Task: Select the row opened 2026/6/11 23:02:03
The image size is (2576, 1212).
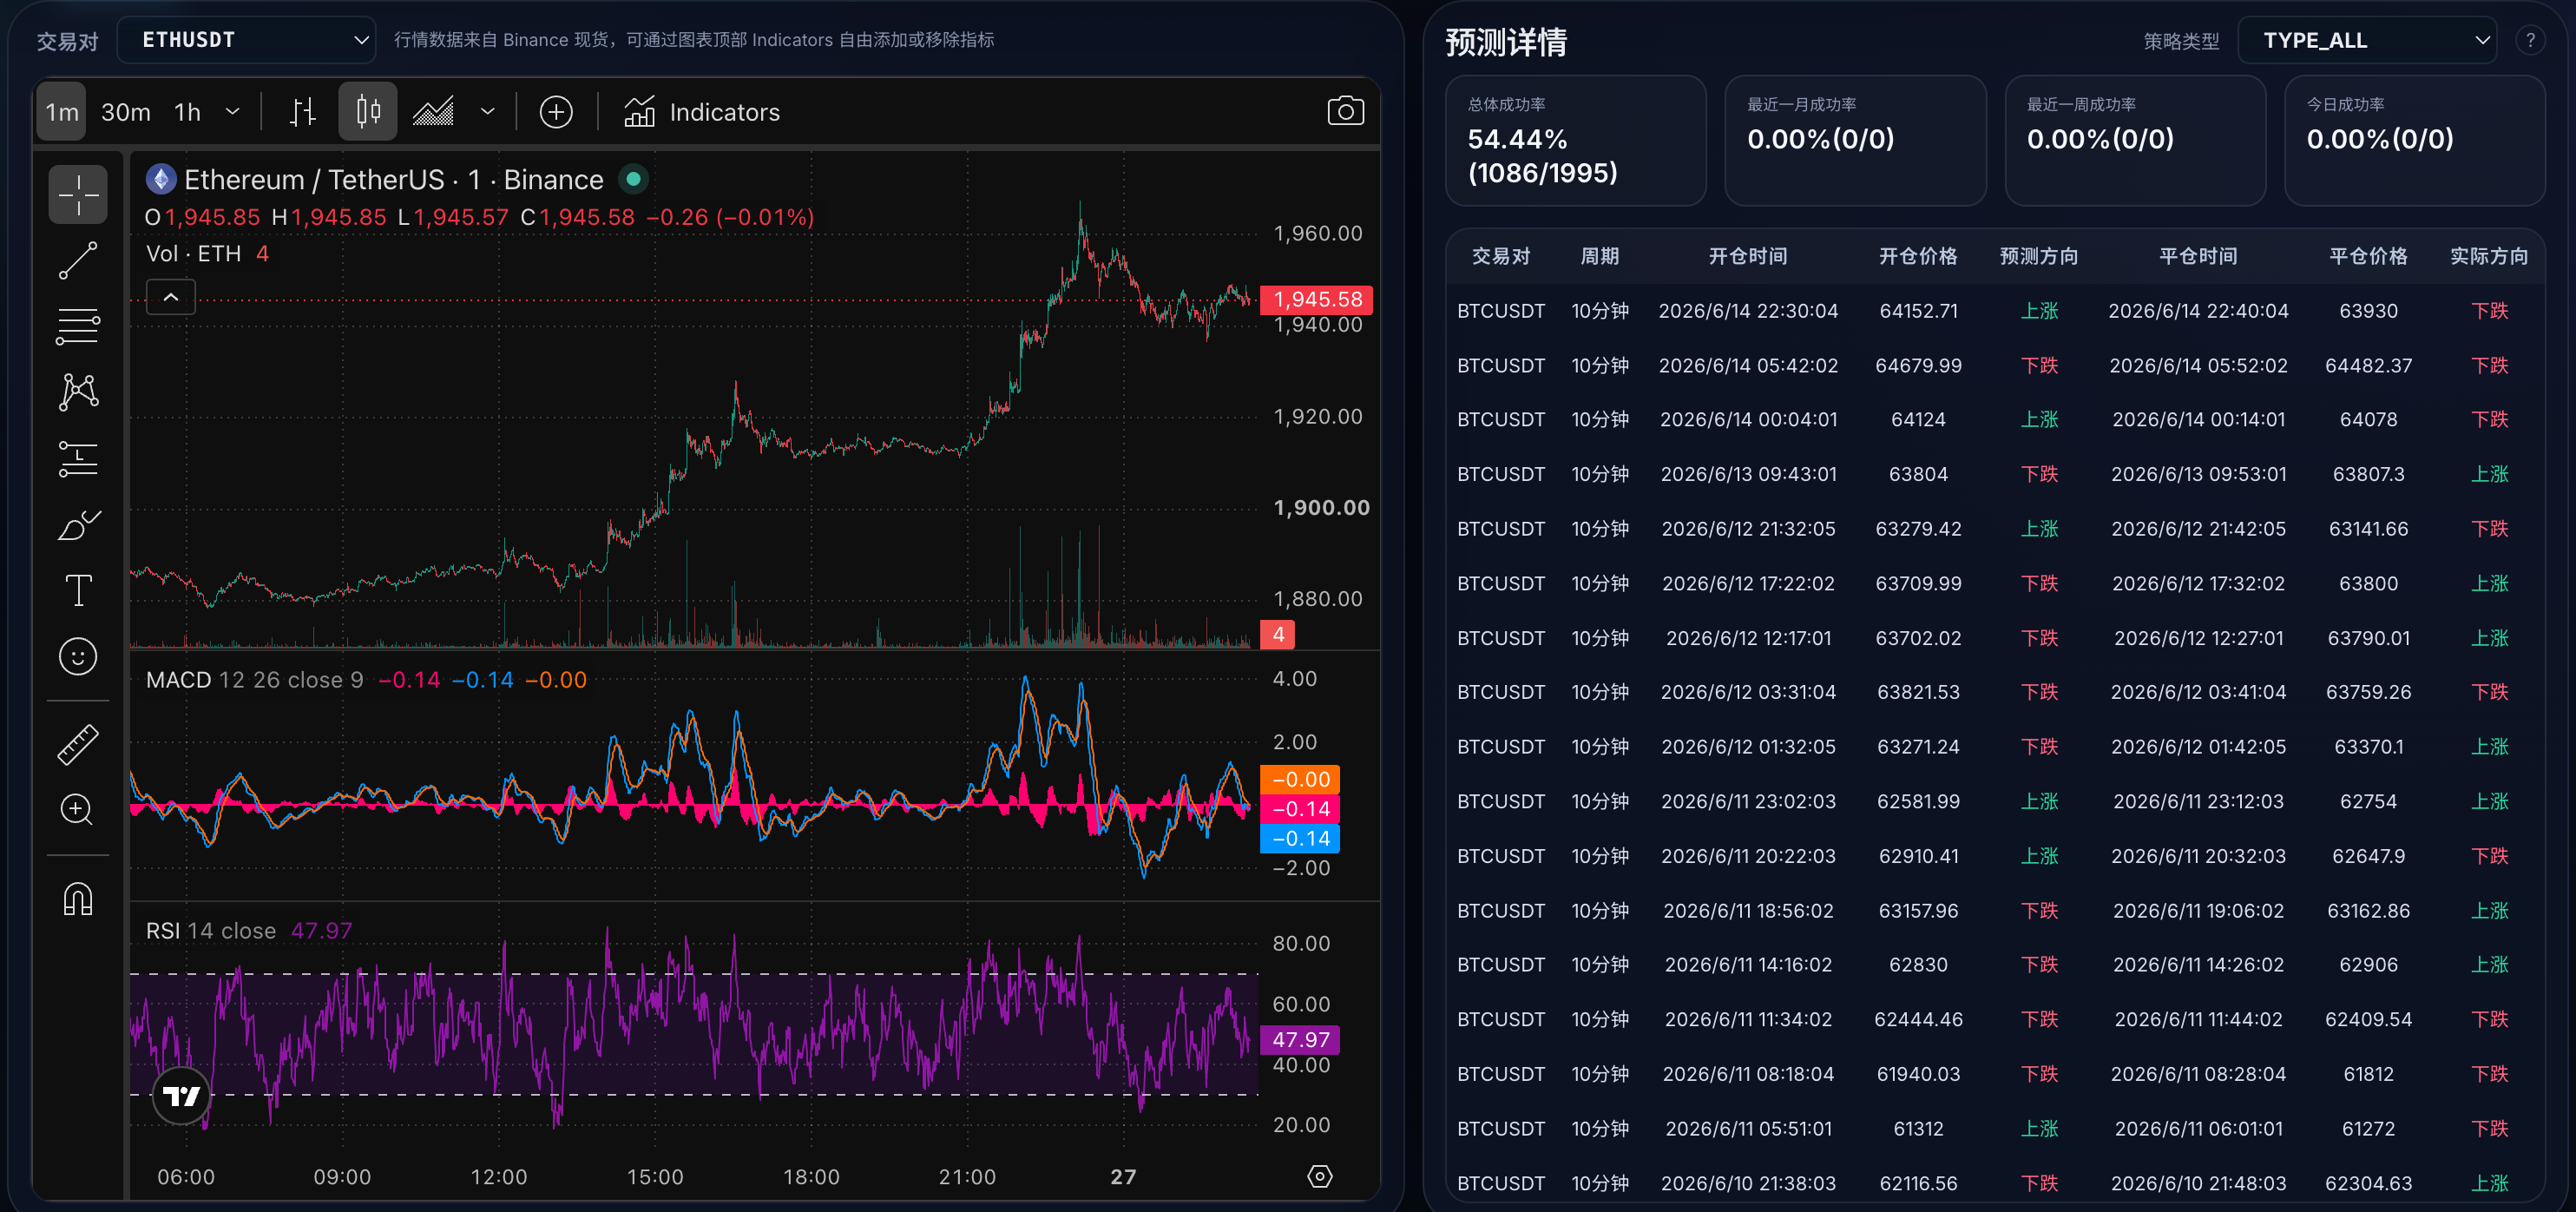Action: coord(1995,801)
